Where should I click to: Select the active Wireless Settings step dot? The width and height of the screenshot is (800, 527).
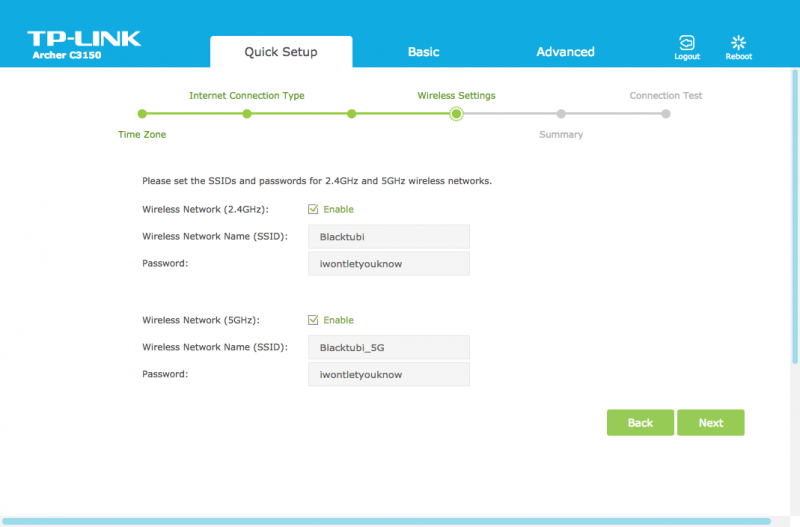[456, 114]
